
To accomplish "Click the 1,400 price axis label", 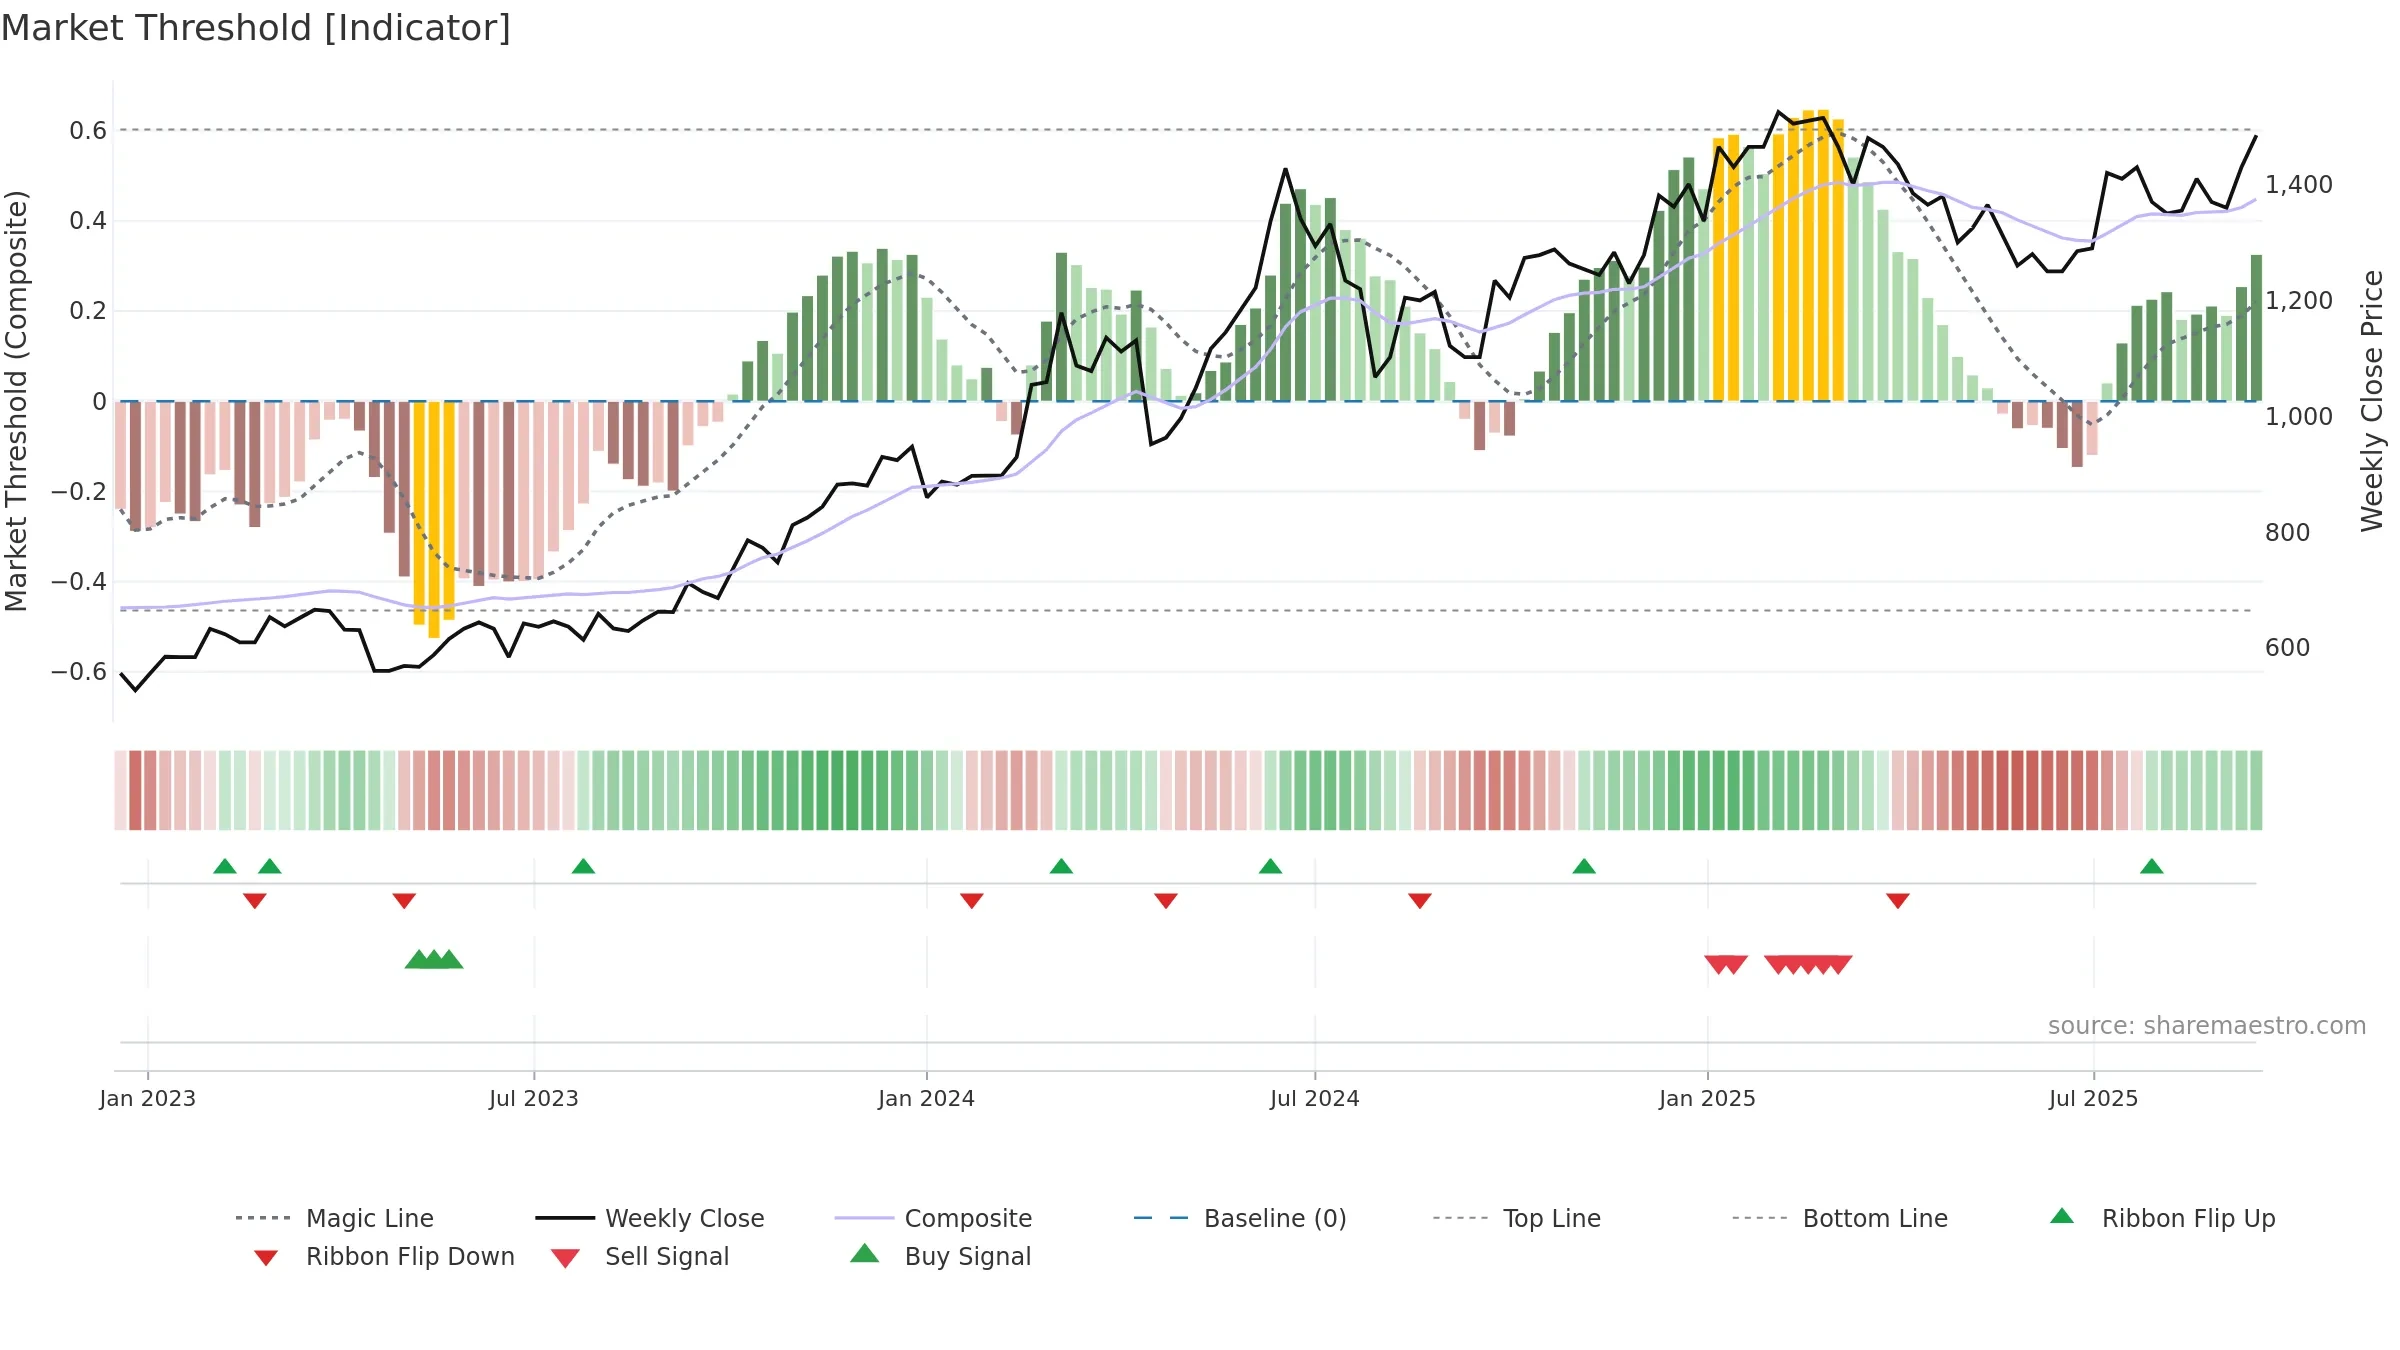I will click(2299, 185).
